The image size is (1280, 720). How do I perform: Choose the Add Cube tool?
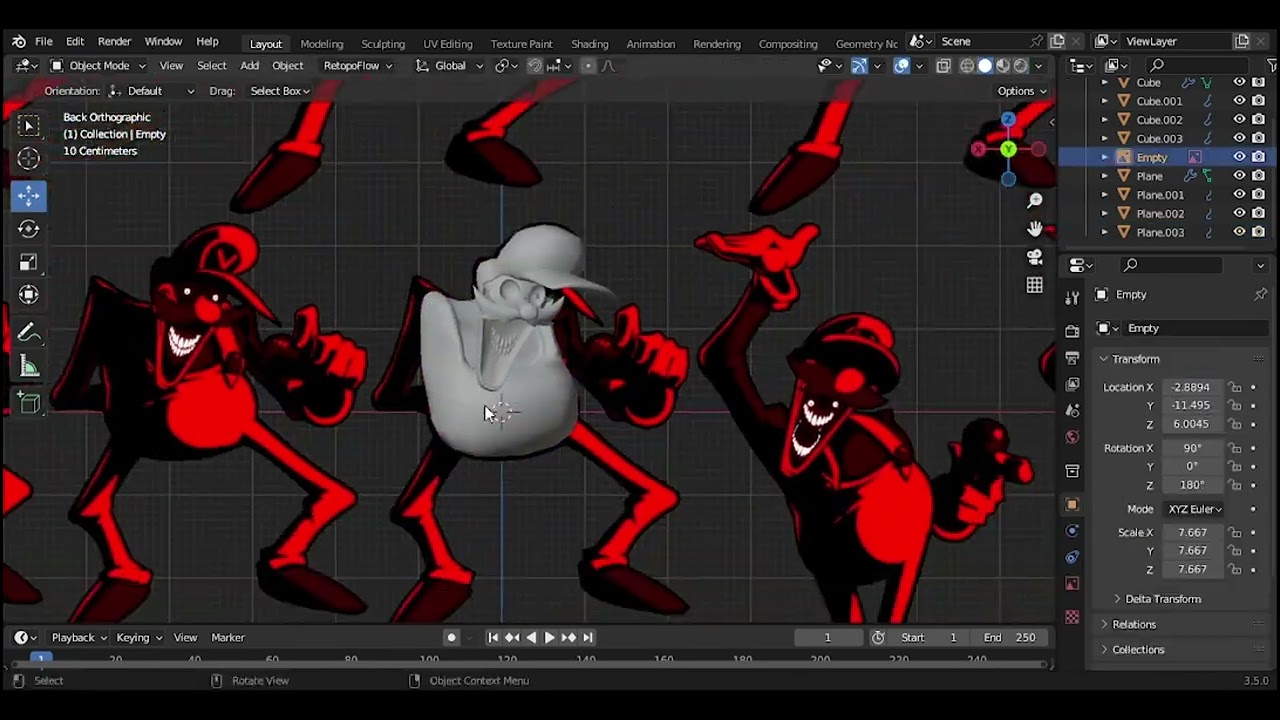[x=28, y=403]
